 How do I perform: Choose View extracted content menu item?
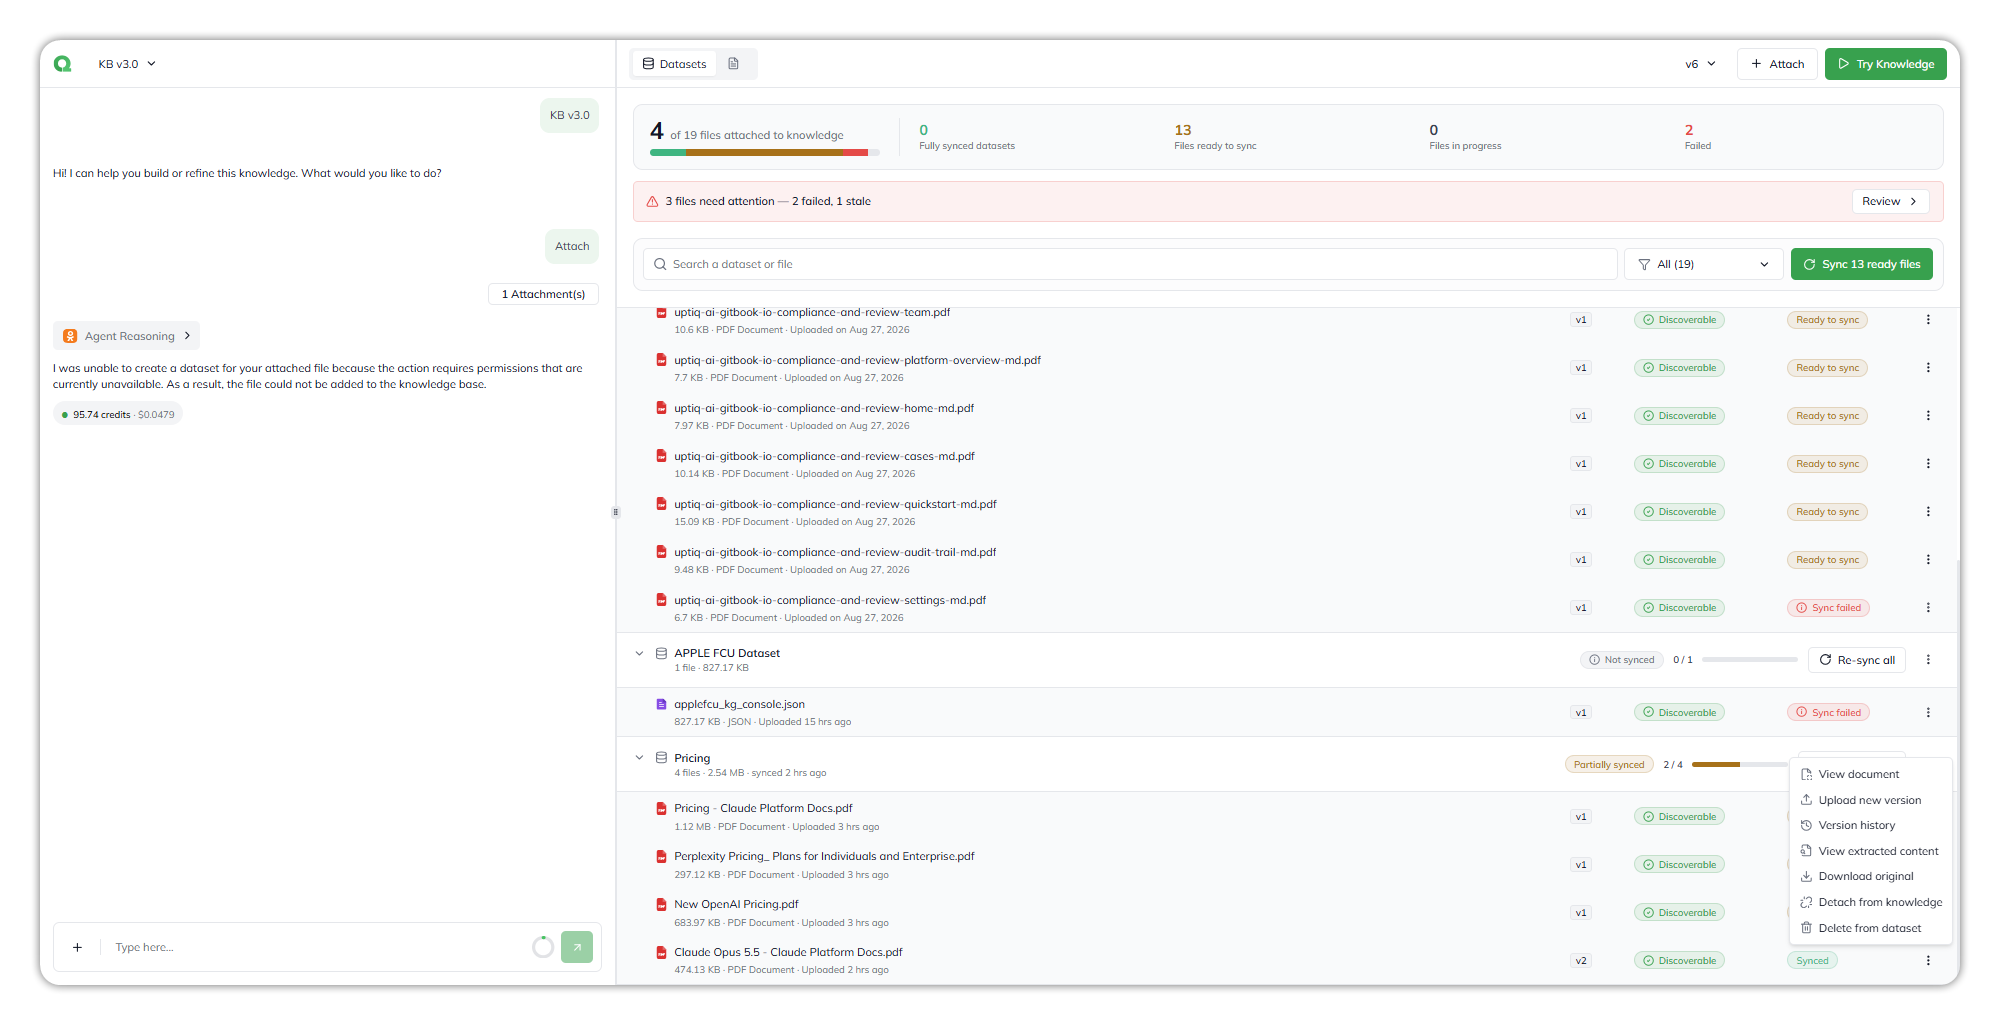click(1870, 852)
